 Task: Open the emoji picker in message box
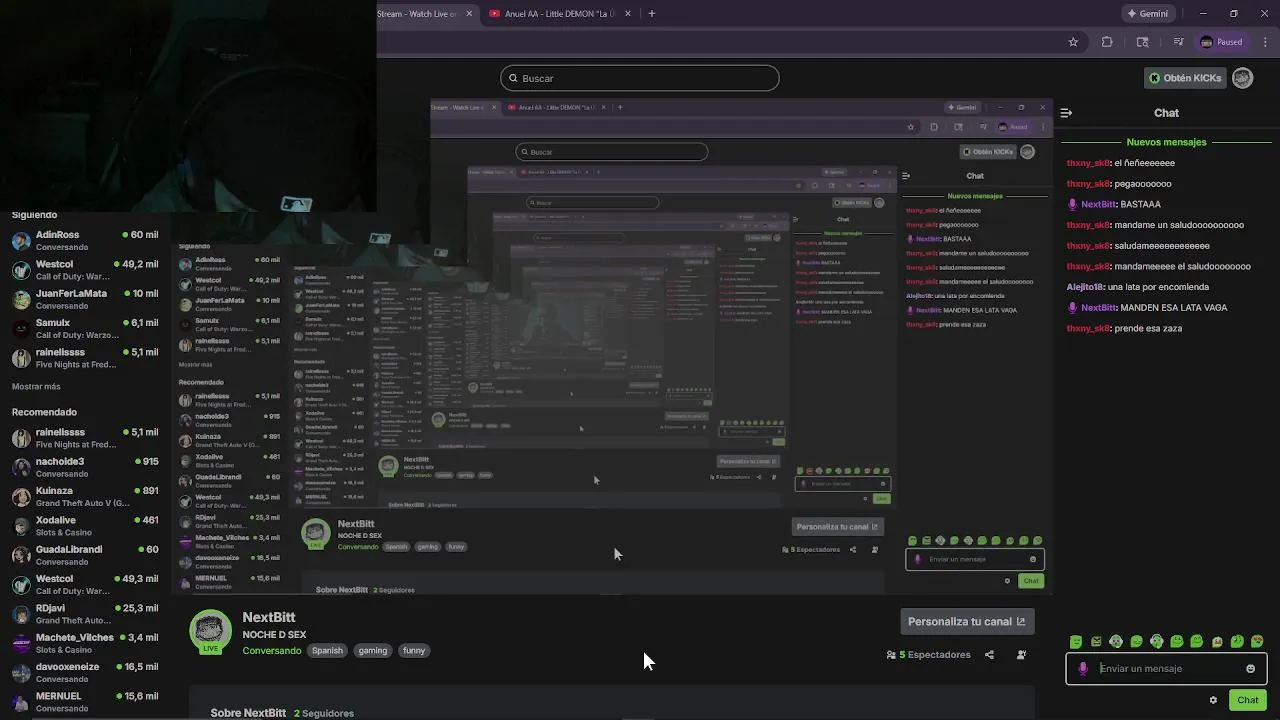tap(1250, 669)
